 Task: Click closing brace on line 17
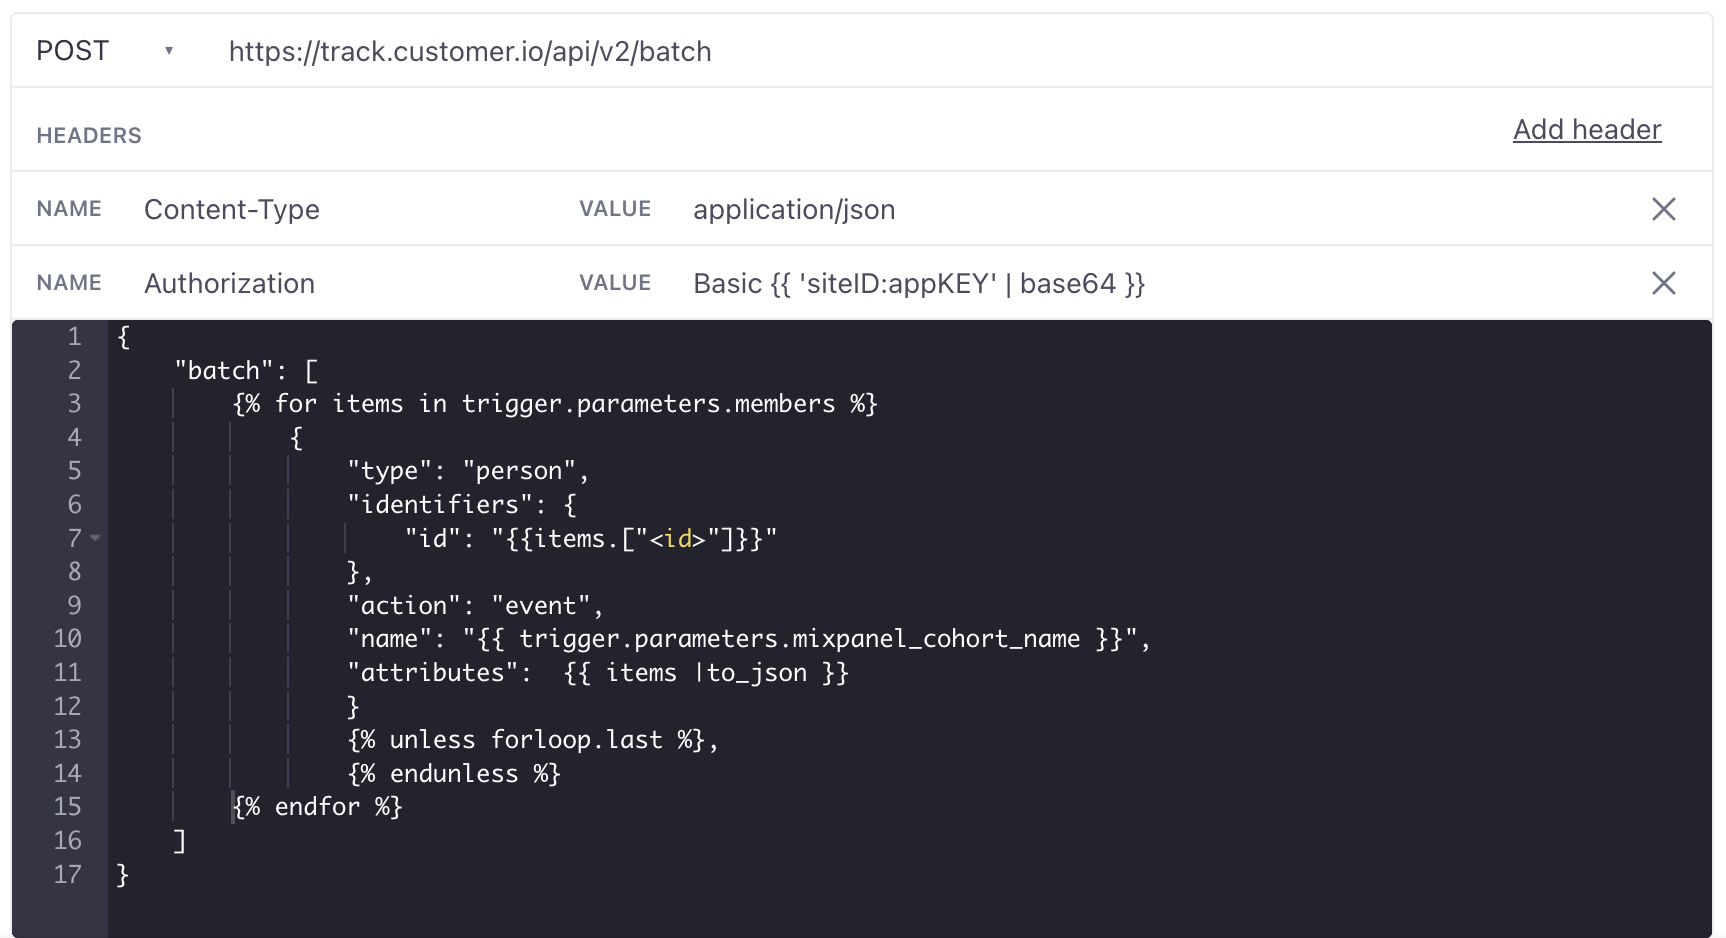point(123,875)
